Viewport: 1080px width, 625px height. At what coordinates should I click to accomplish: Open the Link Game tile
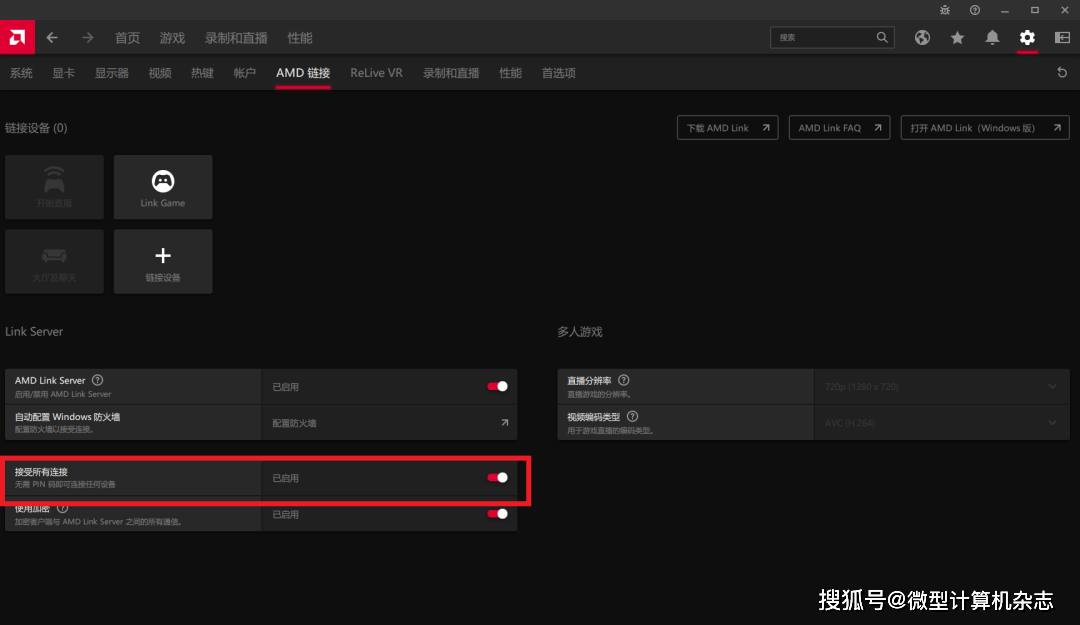pyautogui.click(x=163, y=187)
